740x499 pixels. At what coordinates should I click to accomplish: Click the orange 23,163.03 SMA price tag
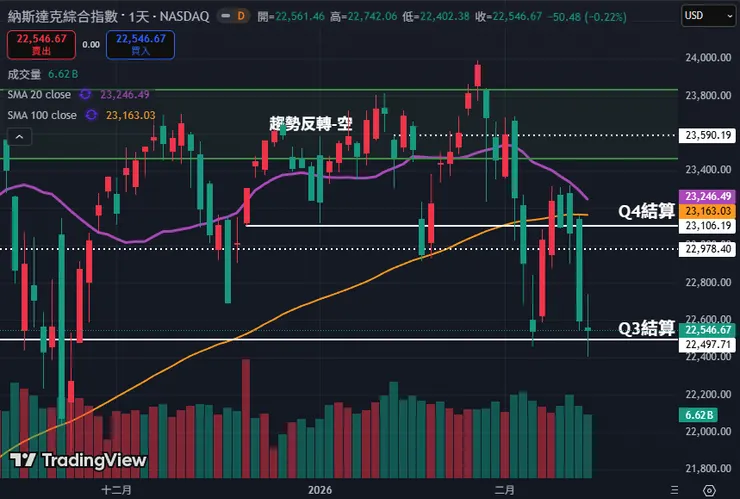coord(708,211)
